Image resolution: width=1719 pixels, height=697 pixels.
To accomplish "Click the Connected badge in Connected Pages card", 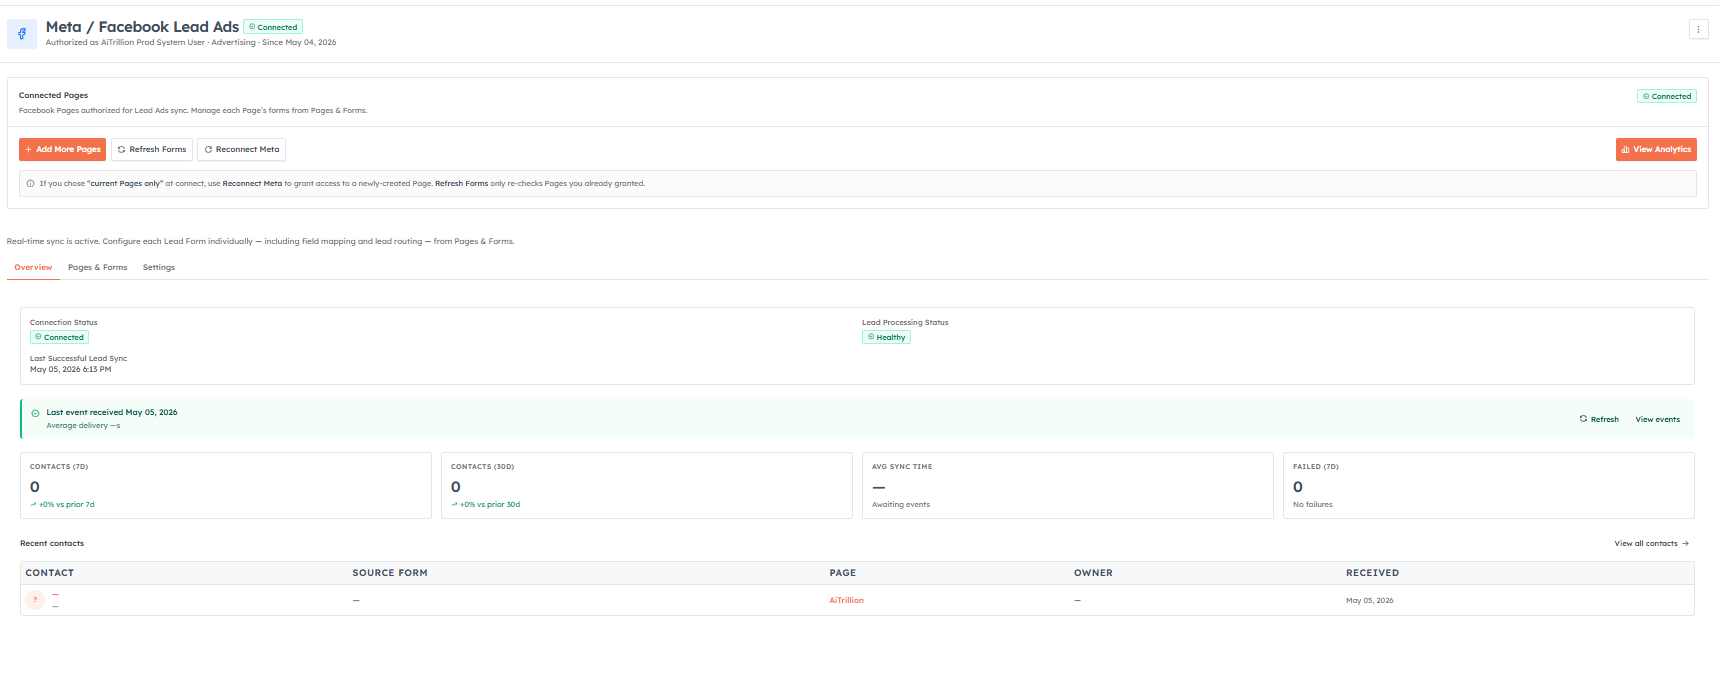I will coord(1667,96).
